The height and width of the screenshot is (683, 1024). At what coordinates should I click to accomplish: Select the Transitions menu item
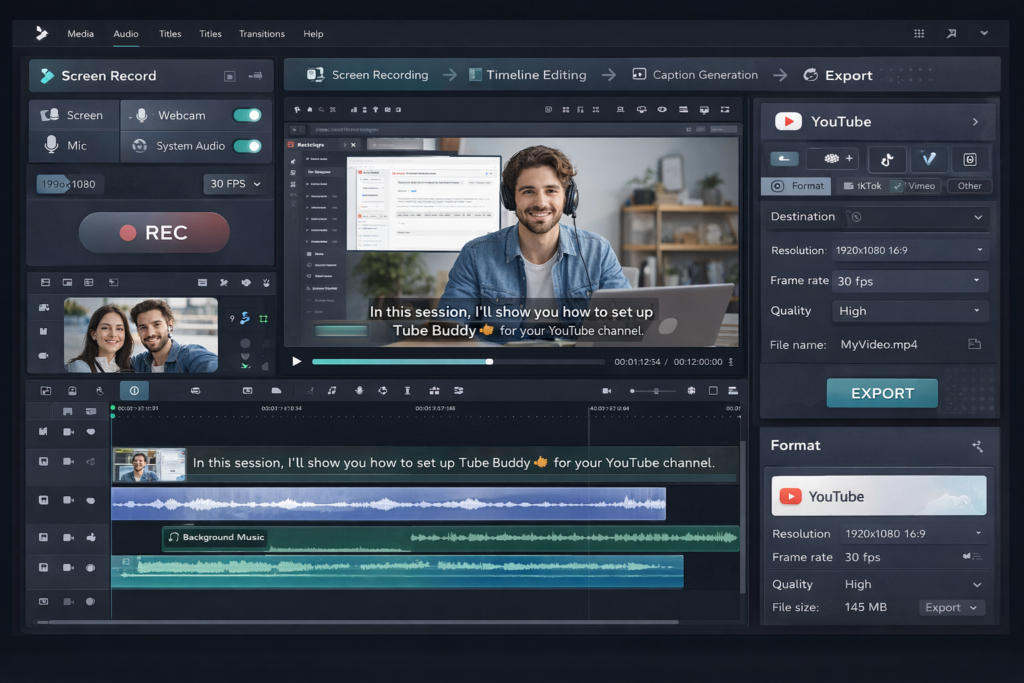click(261, 33)
